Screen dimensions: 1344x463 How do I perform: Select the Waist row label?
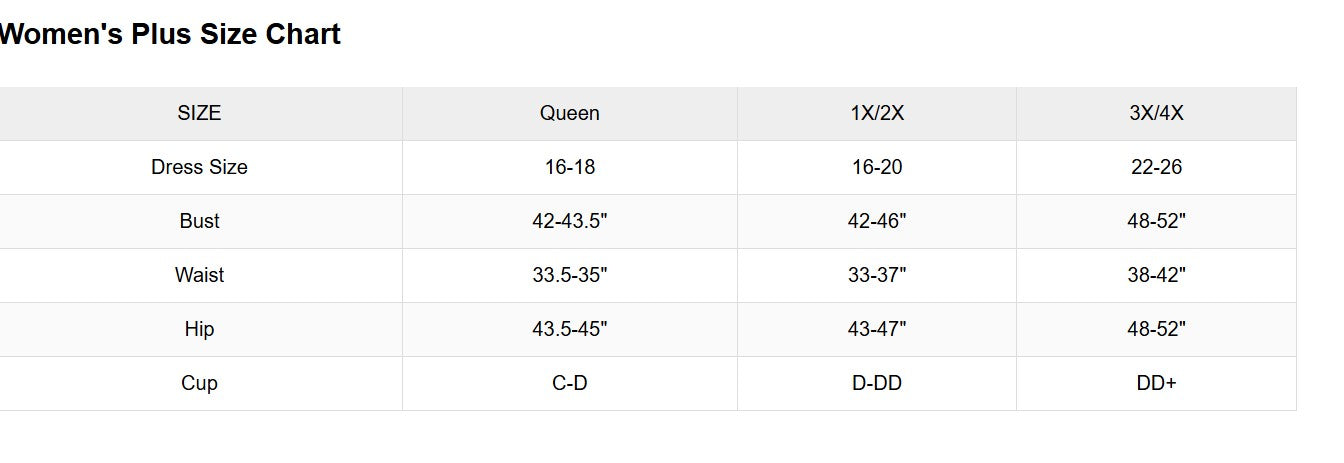tap(199, 275)
